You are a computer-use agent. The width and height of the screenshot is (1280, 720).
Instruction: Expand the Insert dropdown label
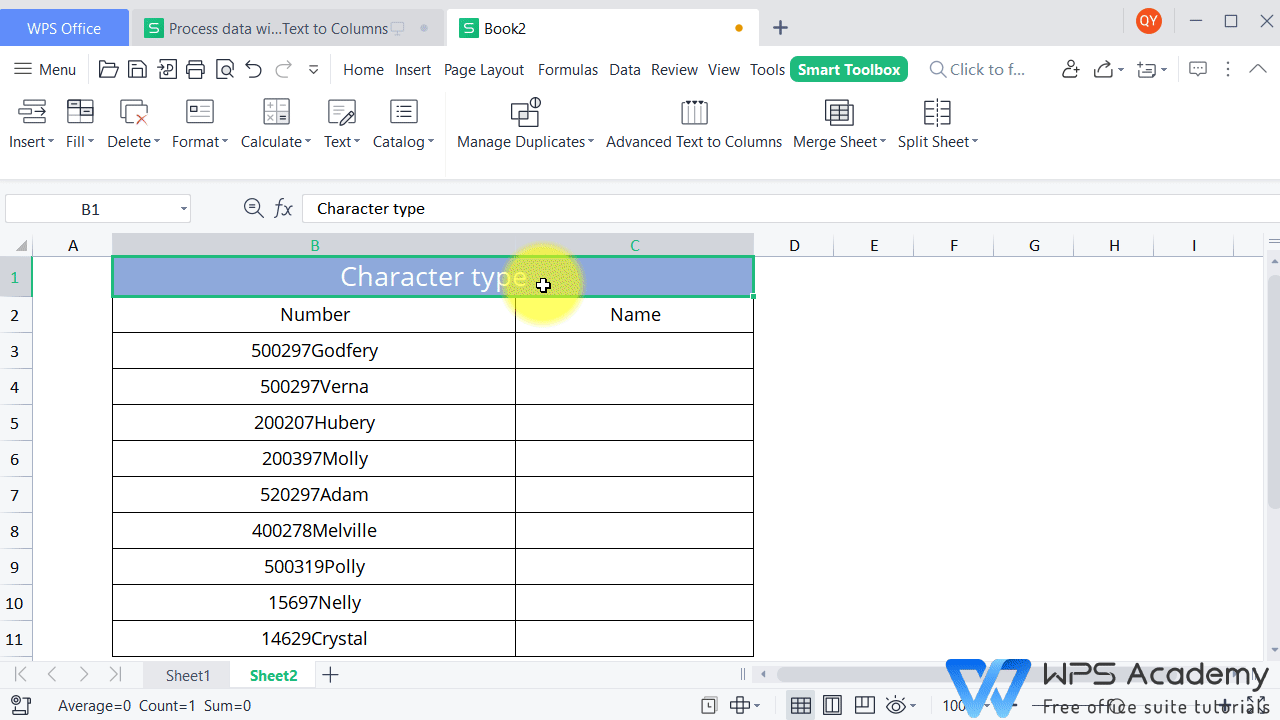point(32,142)
